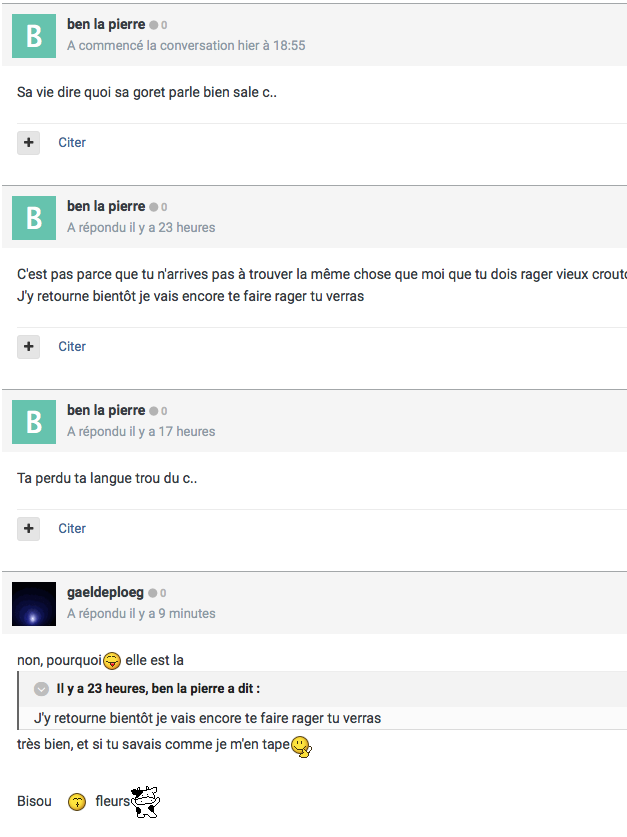Toggle multi-quote plus on 'Sa vie dire quoi' post
627x837 pixels.
coord(29,143)
